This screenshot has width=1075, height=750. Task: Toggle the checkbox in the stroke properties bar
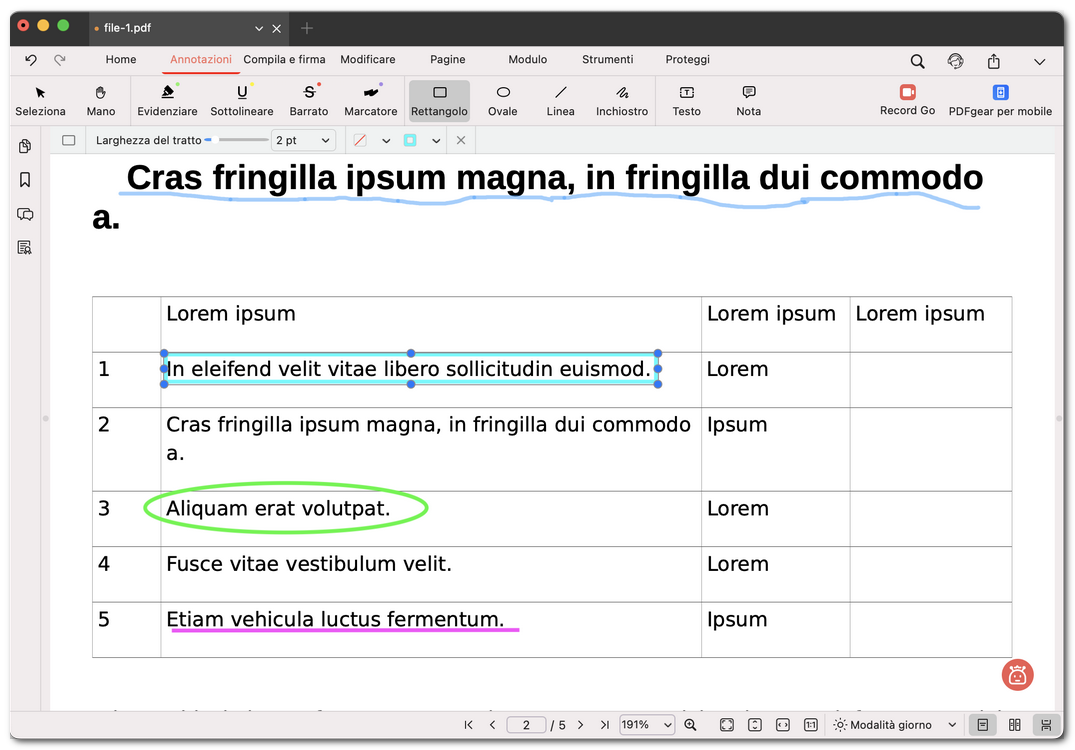[68, 140]
